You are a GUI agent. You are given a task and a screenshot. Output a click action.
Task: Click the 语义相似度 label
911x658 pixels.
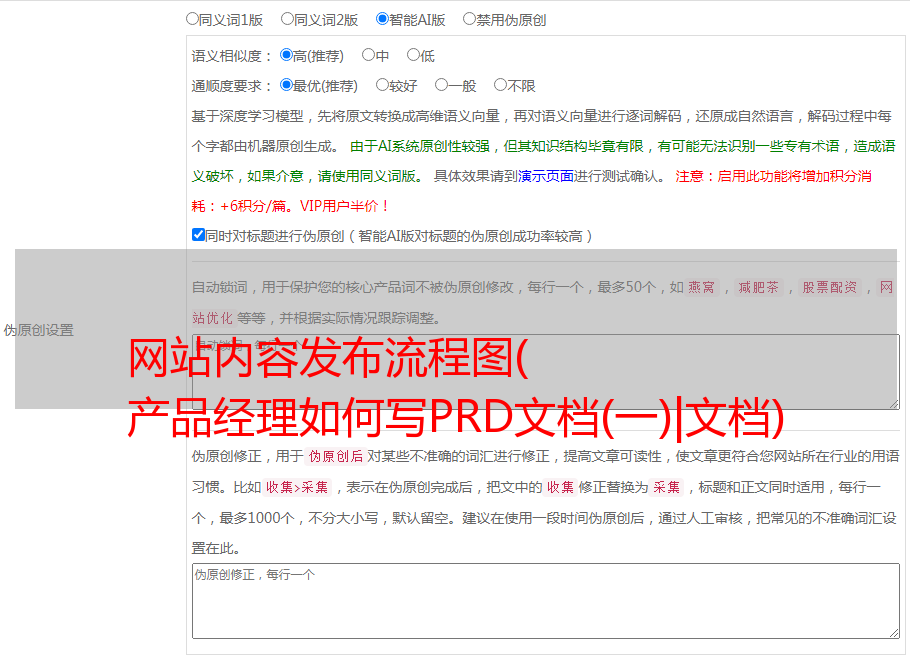232,56
